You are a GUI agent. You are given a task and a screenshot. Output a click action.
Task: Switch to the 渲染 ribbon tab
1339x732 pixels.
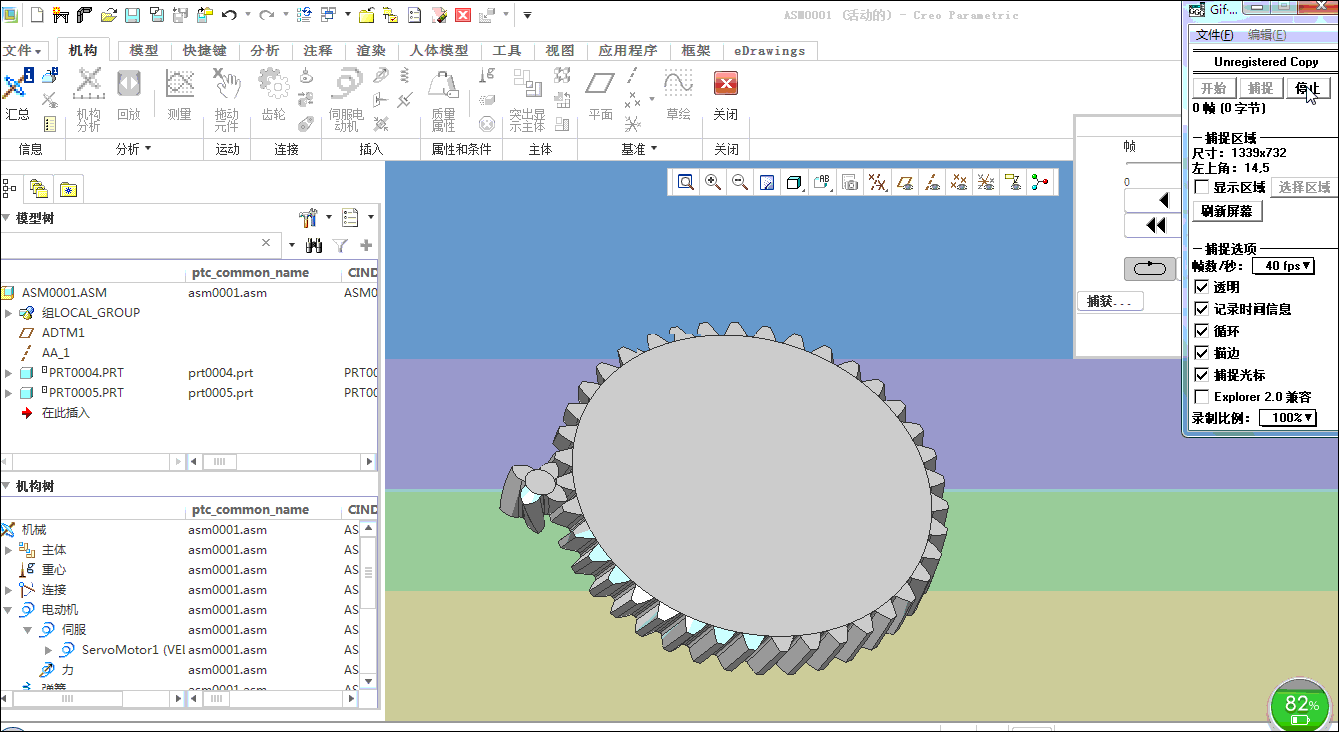click(371, 51)
